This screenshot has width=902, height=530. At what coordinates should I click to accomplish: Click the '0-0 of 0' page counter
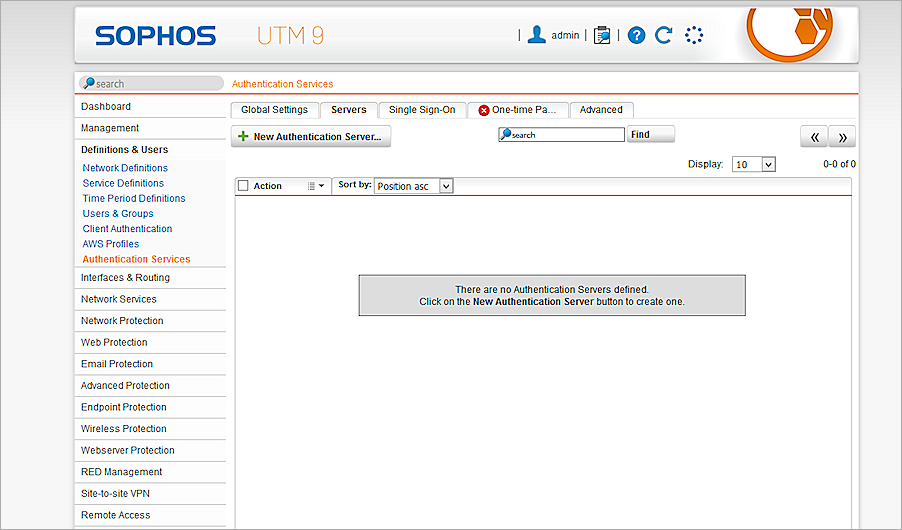[839, 164]
